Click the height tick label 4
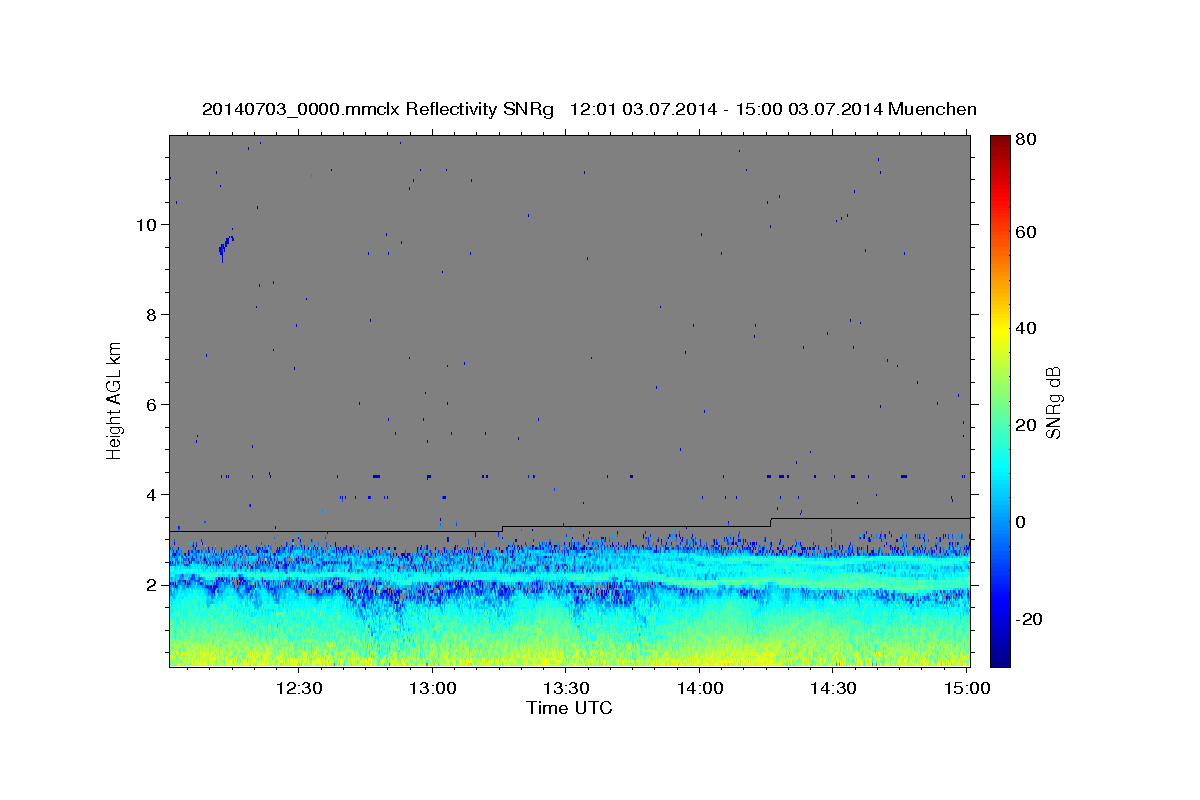The width and height of the screenshot is (1200, 800). pos(151,495)
